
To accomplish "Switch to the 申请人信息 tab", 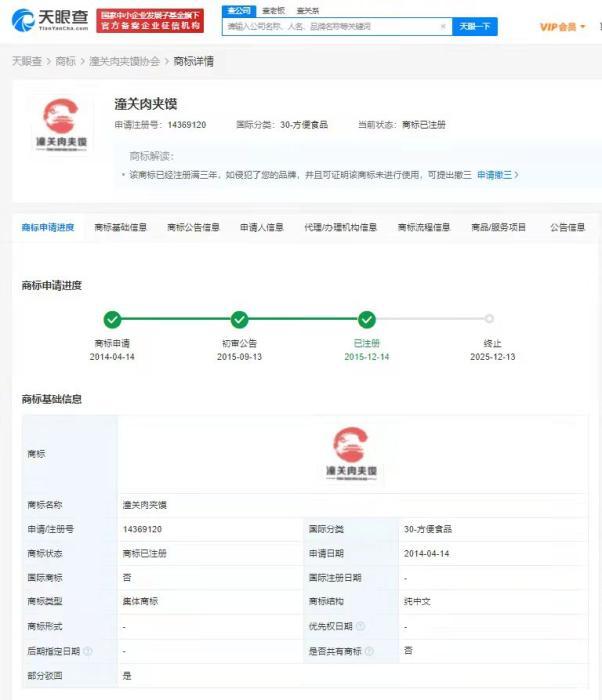I will coord(261,228).
